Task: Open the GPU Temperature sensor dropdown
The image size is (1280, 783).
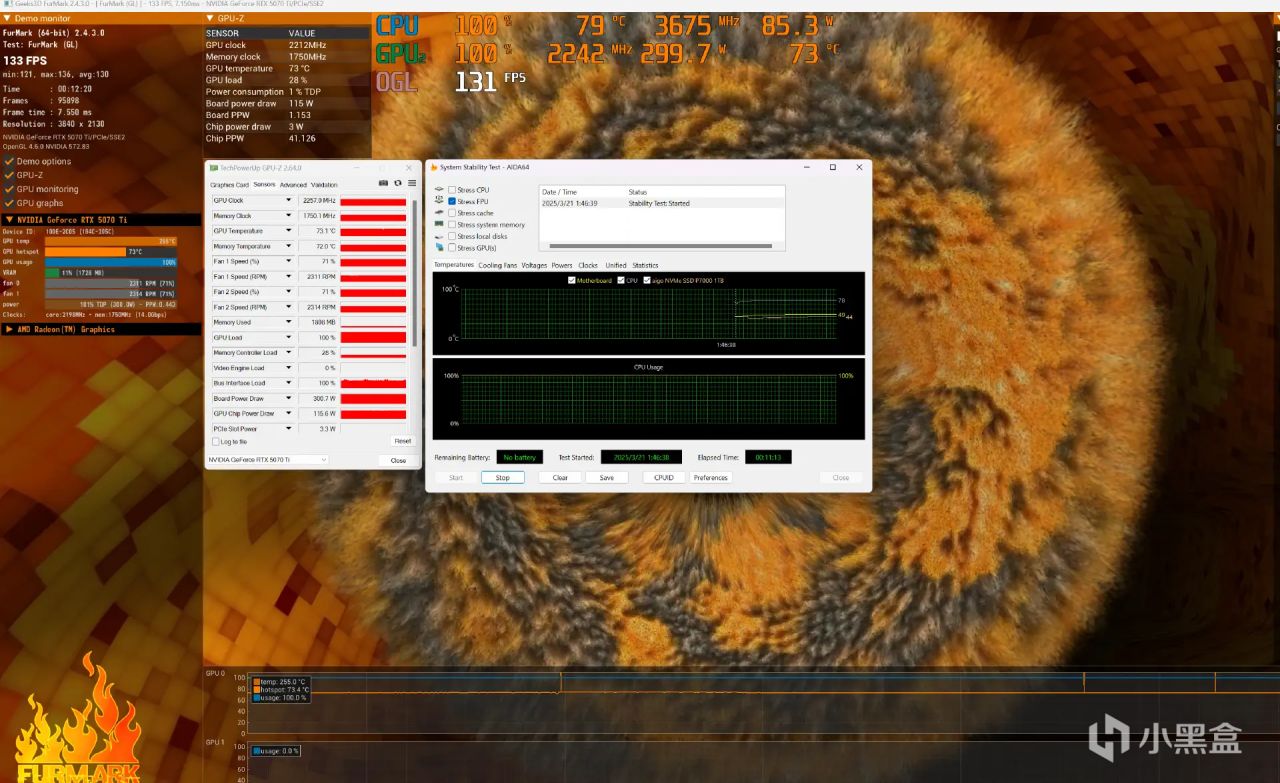Action: coord(289,231)
